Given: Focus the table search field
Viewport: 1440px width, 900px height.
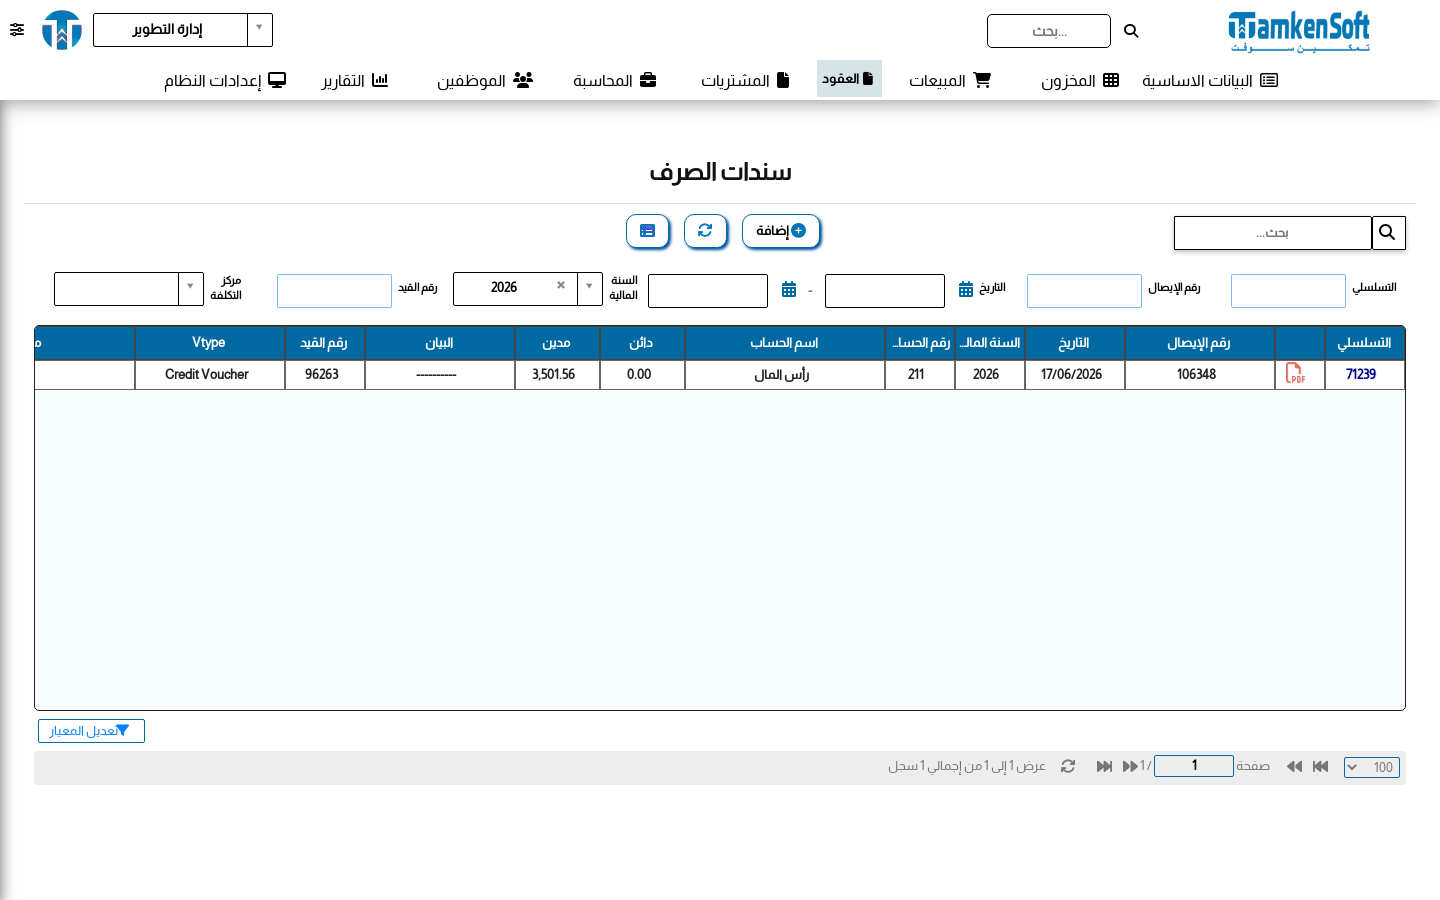Looking at the screenshot, I should point(1273,233).
